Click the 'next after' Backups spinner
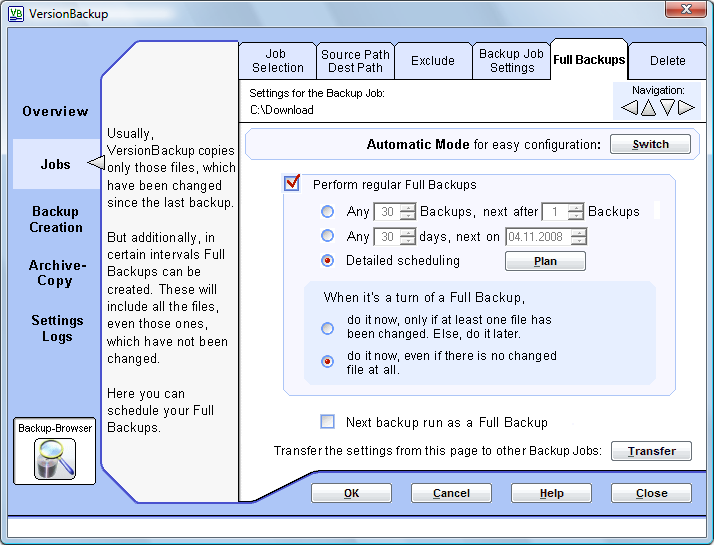The image size is (714, 545). coord(576,212)
